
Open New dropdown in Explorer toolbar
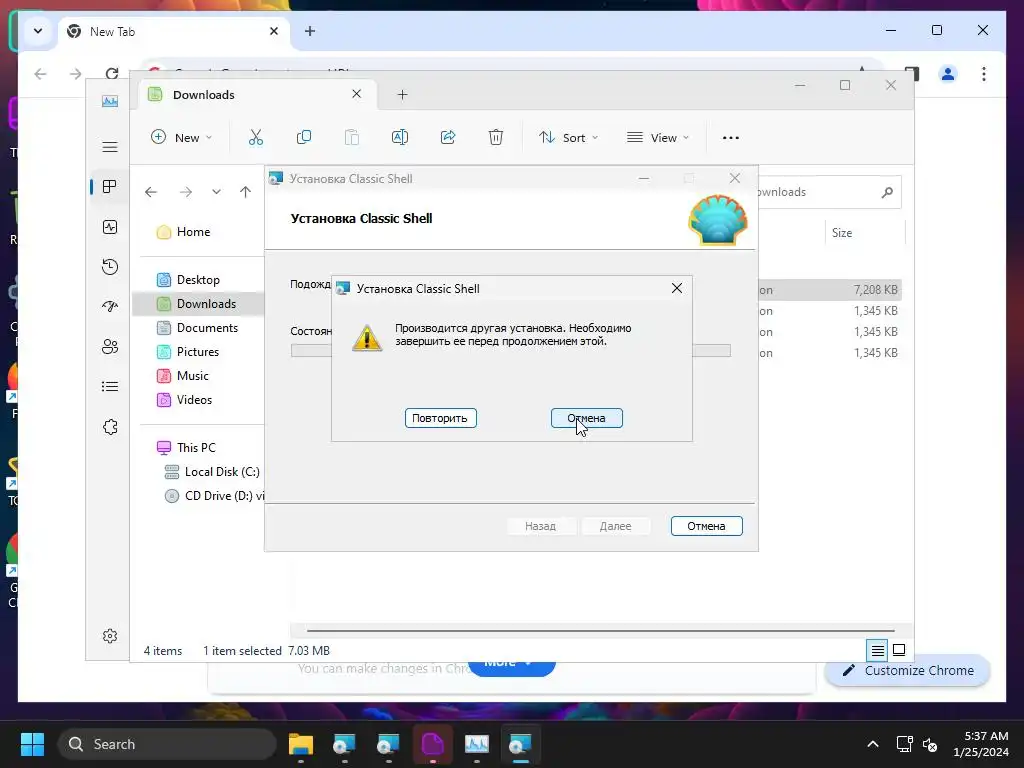(182, 137)
